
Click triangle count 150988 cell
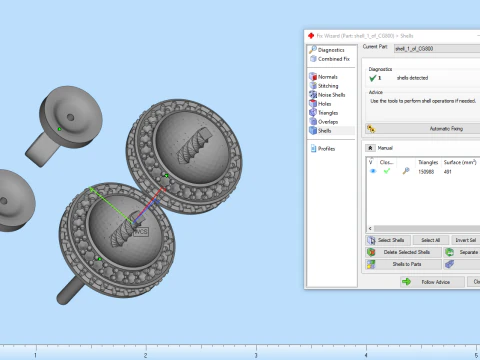426,172
